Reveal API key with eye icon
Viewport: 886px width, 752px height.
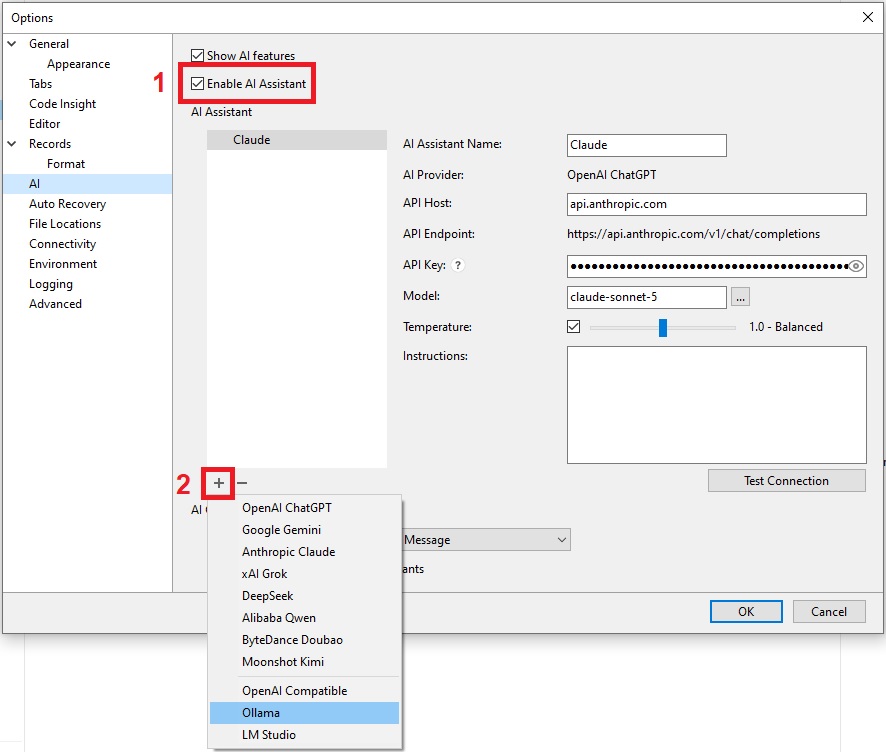(856, 266)
